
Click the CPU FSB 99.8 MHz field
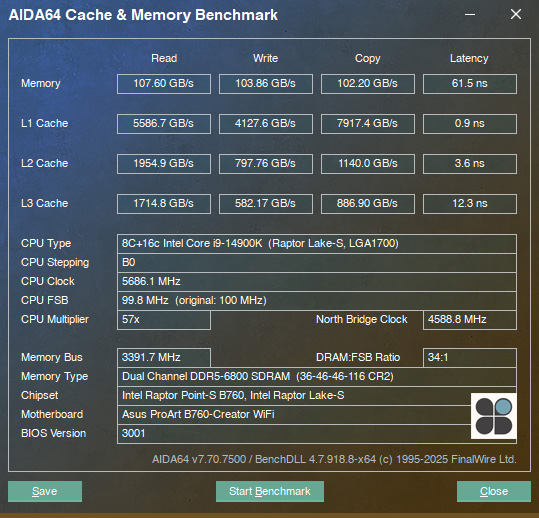[x=317, y=301]
